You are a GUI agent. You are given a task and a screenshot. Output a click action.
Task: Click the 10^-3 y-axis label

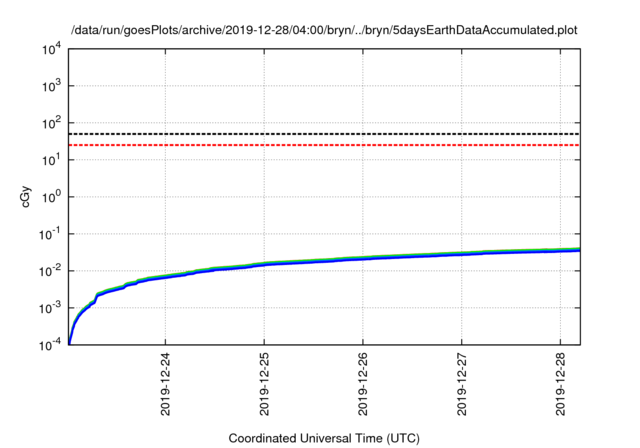tap(50, 308)
